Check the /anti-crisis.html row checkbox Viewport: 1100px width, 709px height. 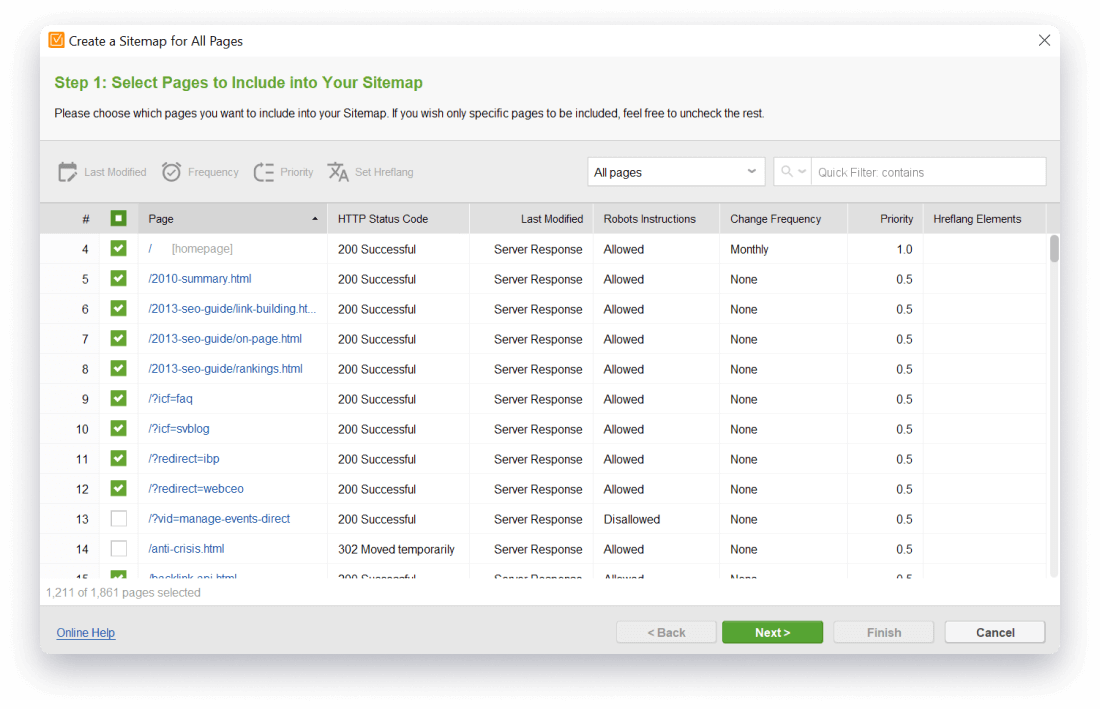pyautogui.click(x=119, y=549)
